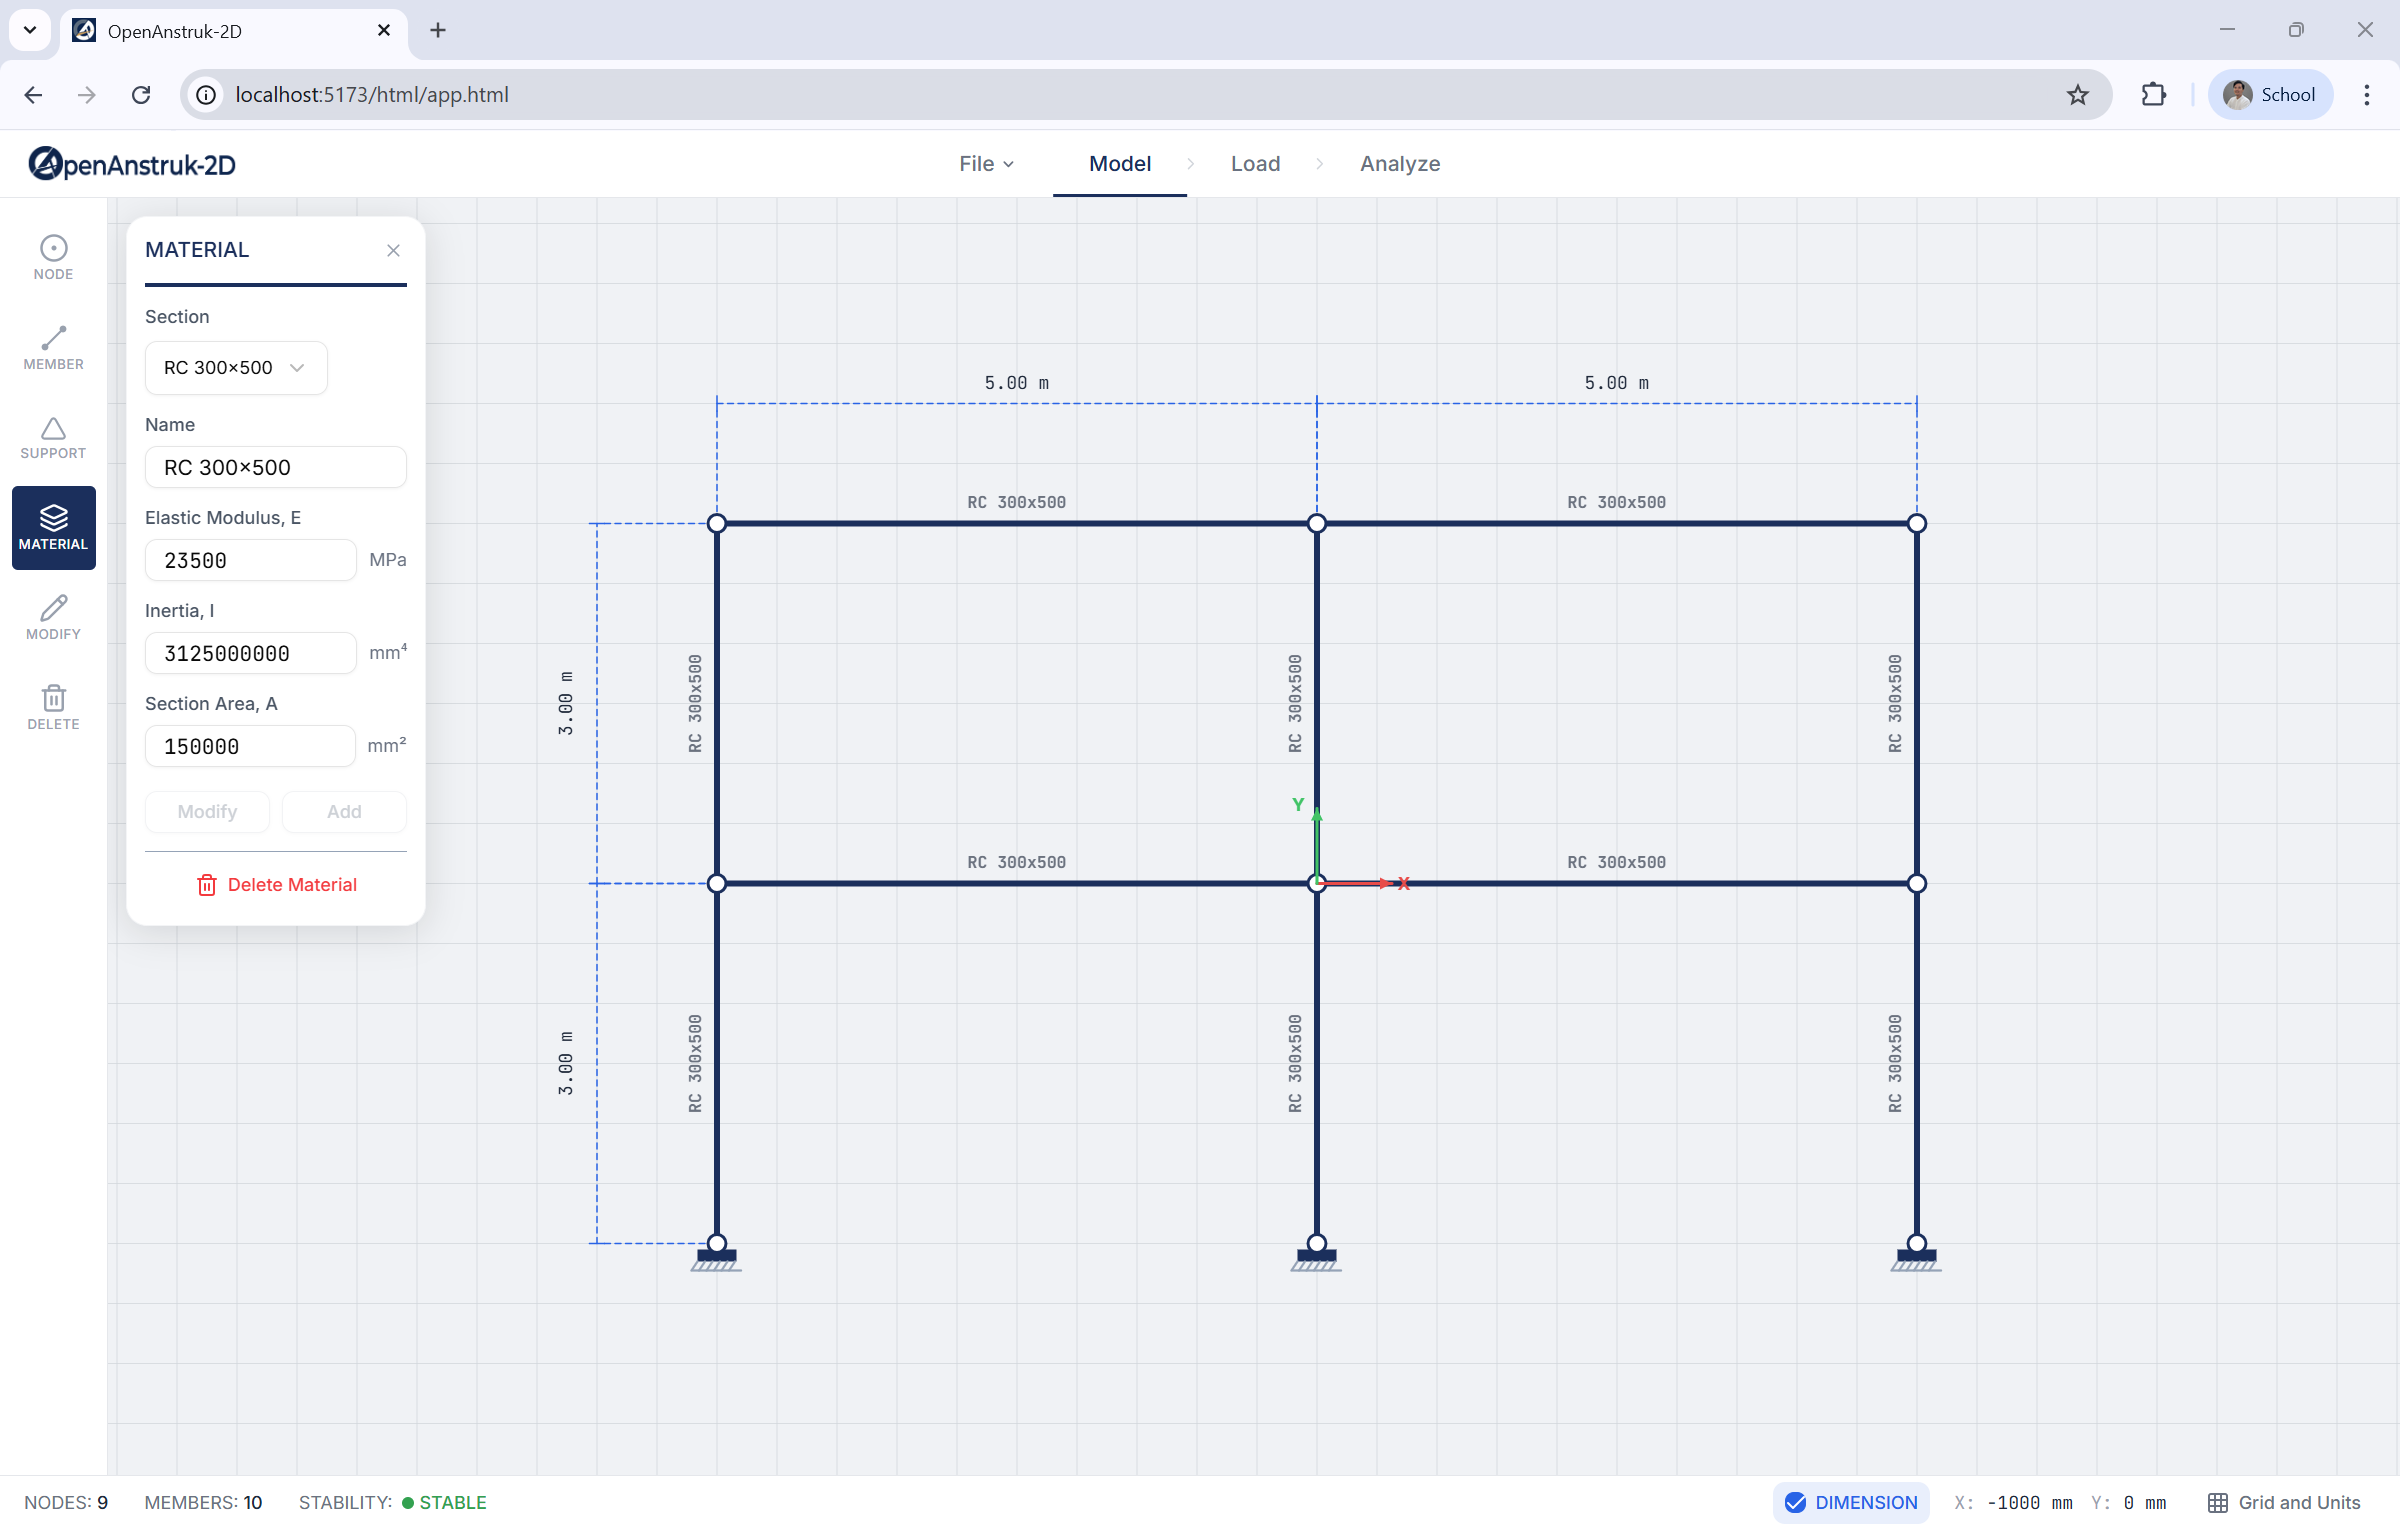Image resolution: width=2400 pixels, height=1528 pixels.
Task: Click the upper 3.00 m dimension label
Action: (566, 703)
